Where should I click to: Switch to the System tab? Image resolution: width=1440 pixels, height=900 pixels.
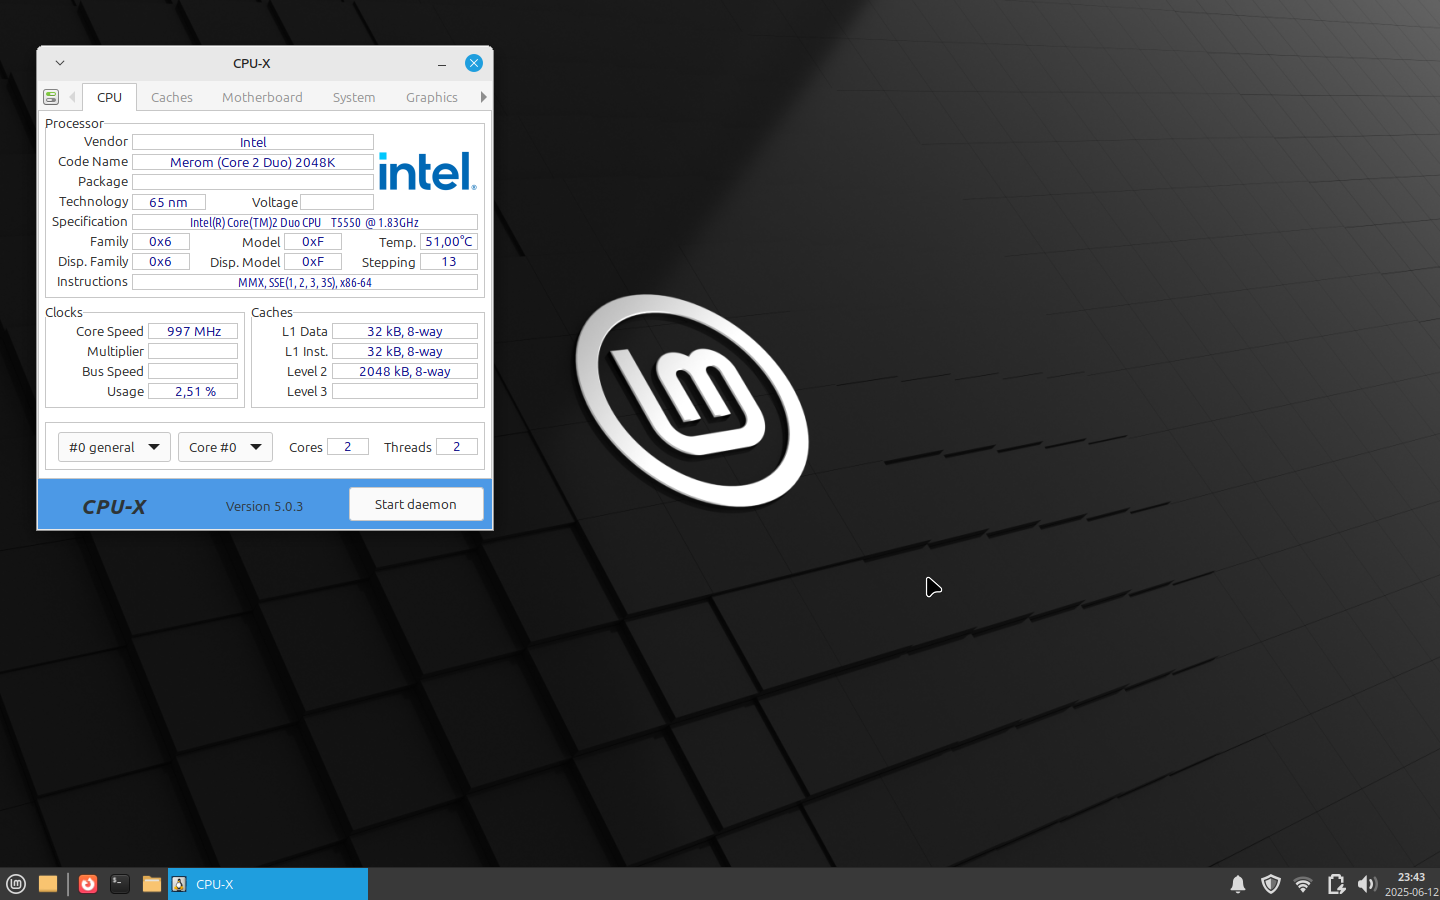354,97
